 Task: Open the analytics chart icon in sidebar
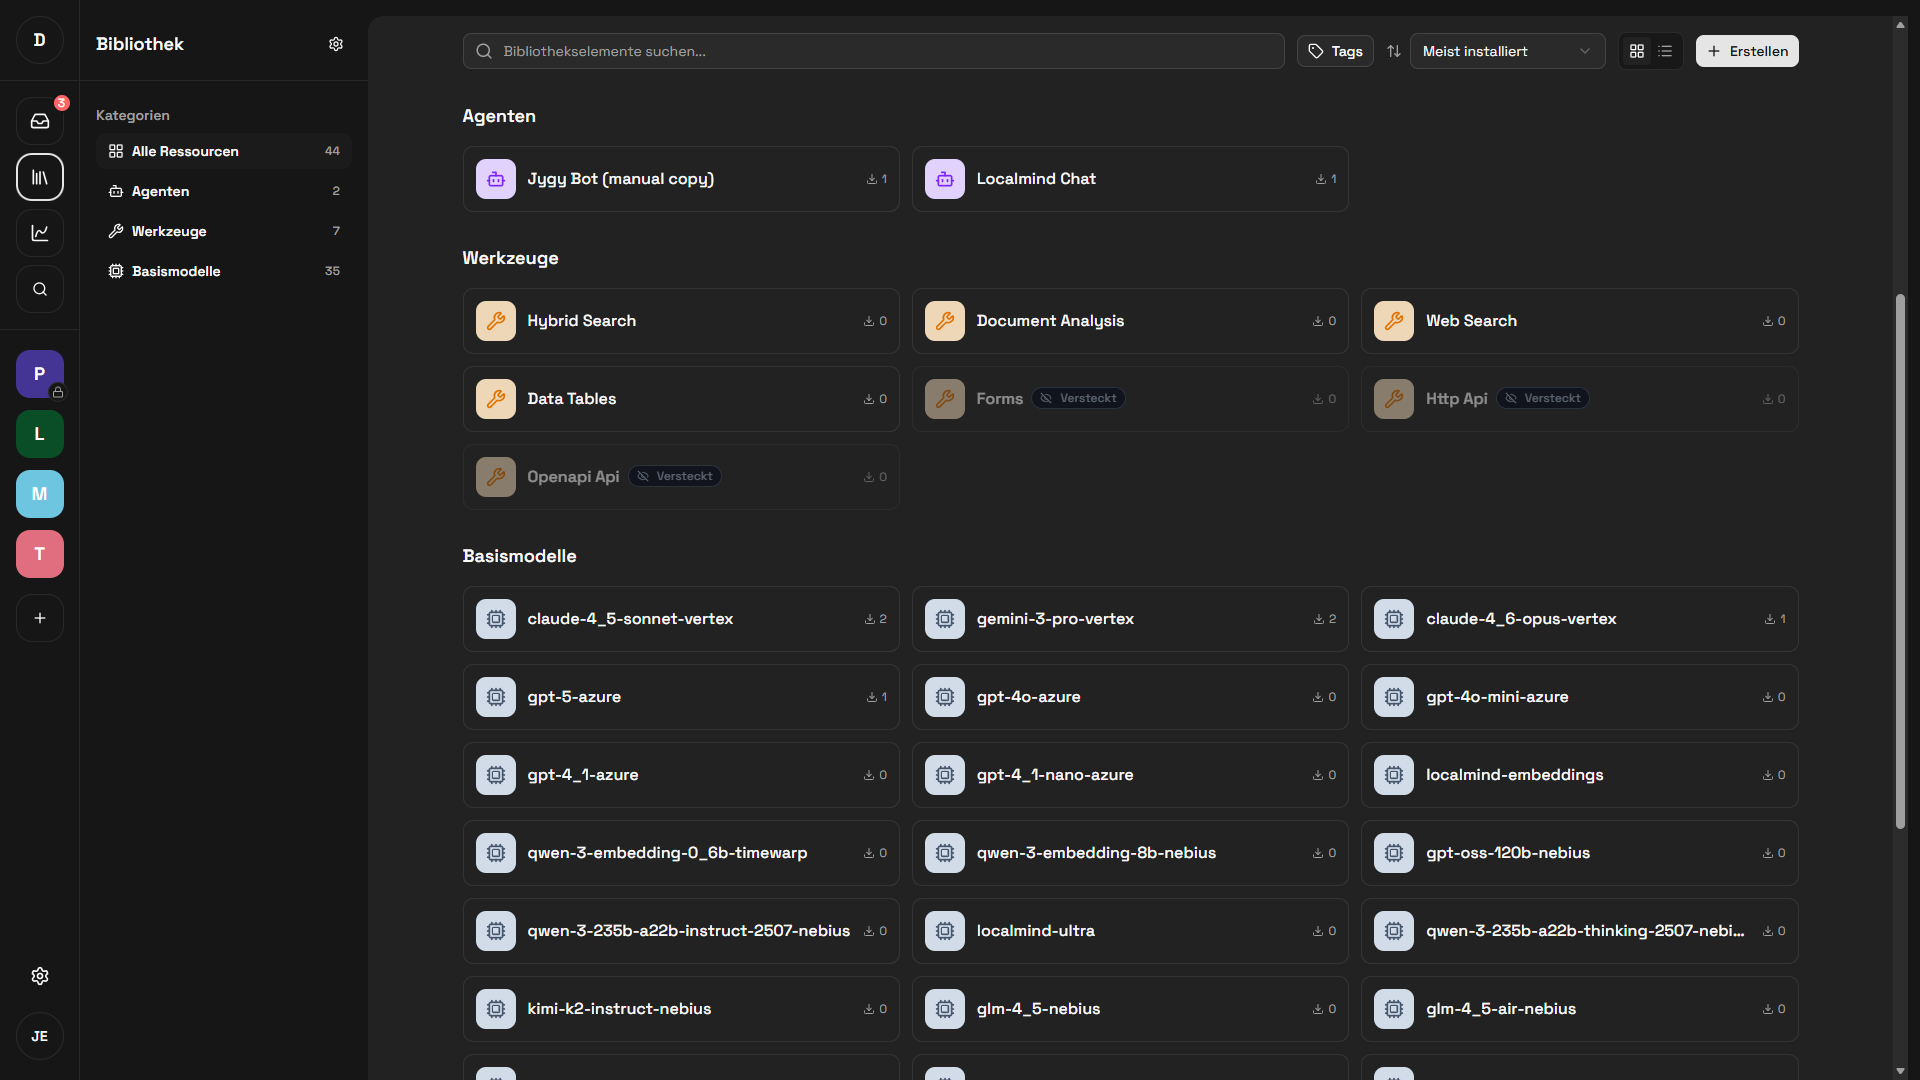(x=40, y=233)
